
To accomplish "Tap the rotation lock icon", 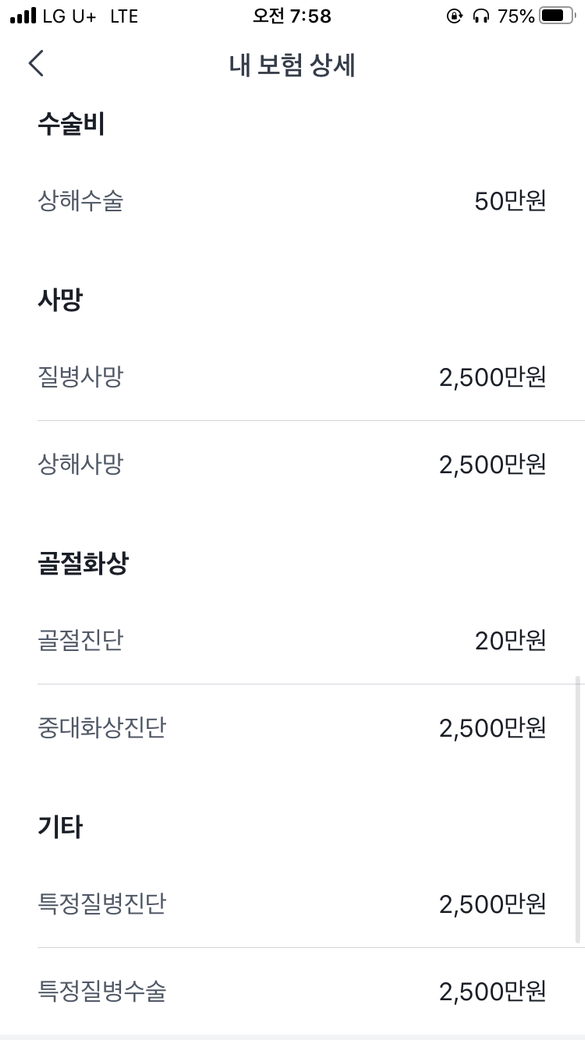I will pos(454,17).
